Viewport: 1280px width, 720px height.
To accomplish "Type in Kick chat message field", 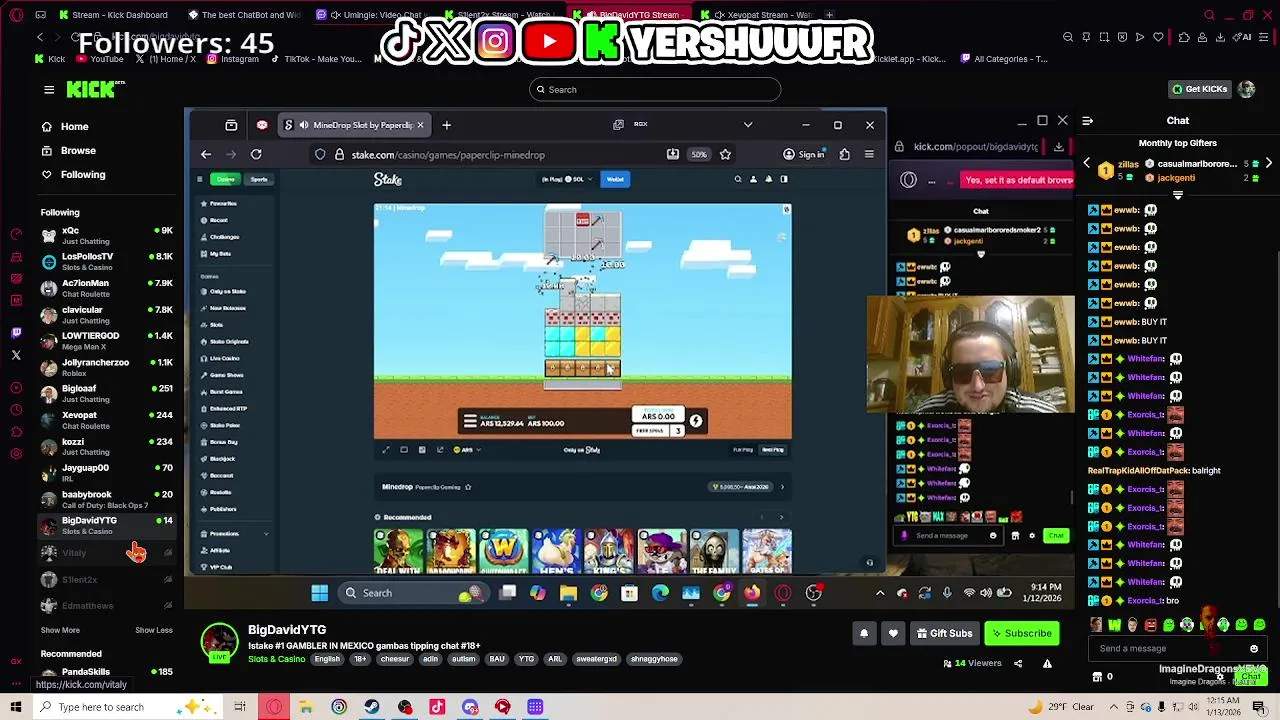I will click(1170, 648).
